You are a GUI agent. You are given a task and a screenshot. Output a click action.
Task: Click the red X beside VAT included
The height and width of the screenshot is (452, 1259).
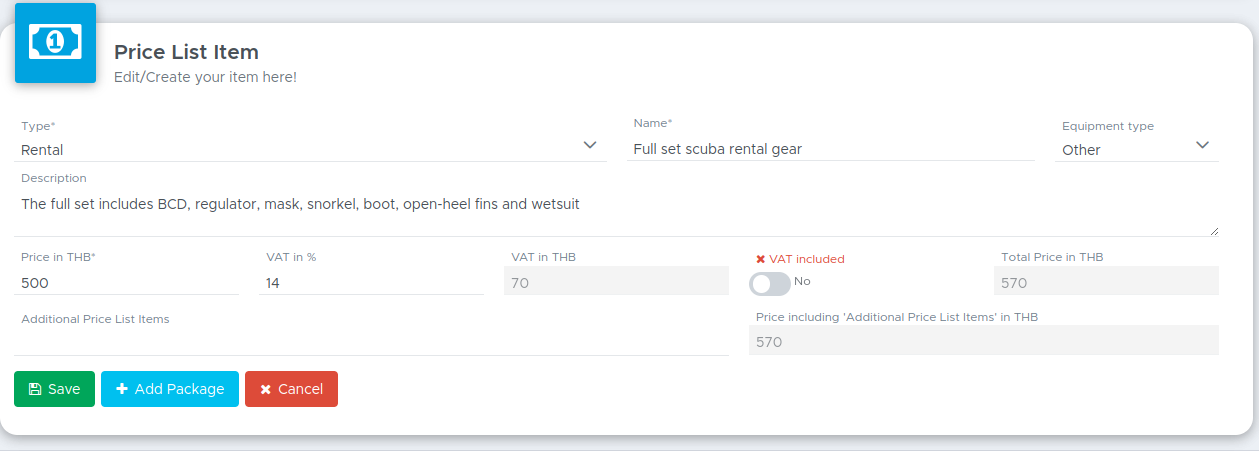760,259
